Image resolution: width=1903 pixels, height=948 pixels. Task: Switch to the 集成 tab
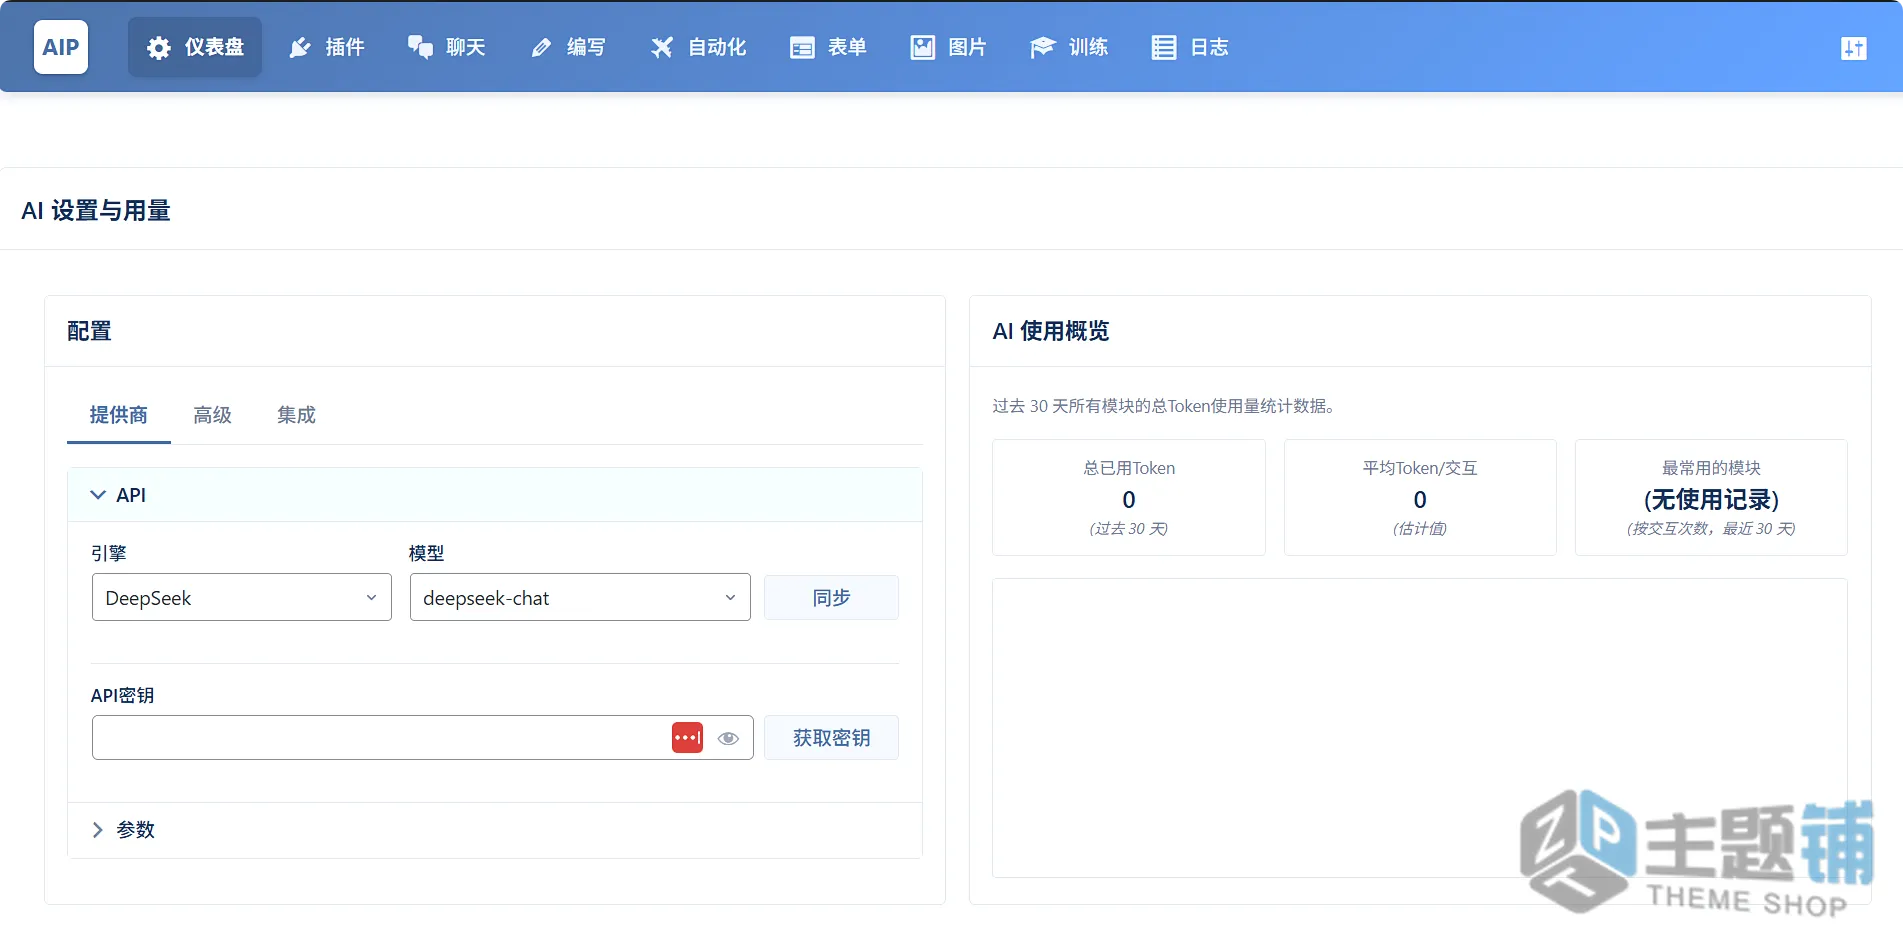tap(296, 415)
